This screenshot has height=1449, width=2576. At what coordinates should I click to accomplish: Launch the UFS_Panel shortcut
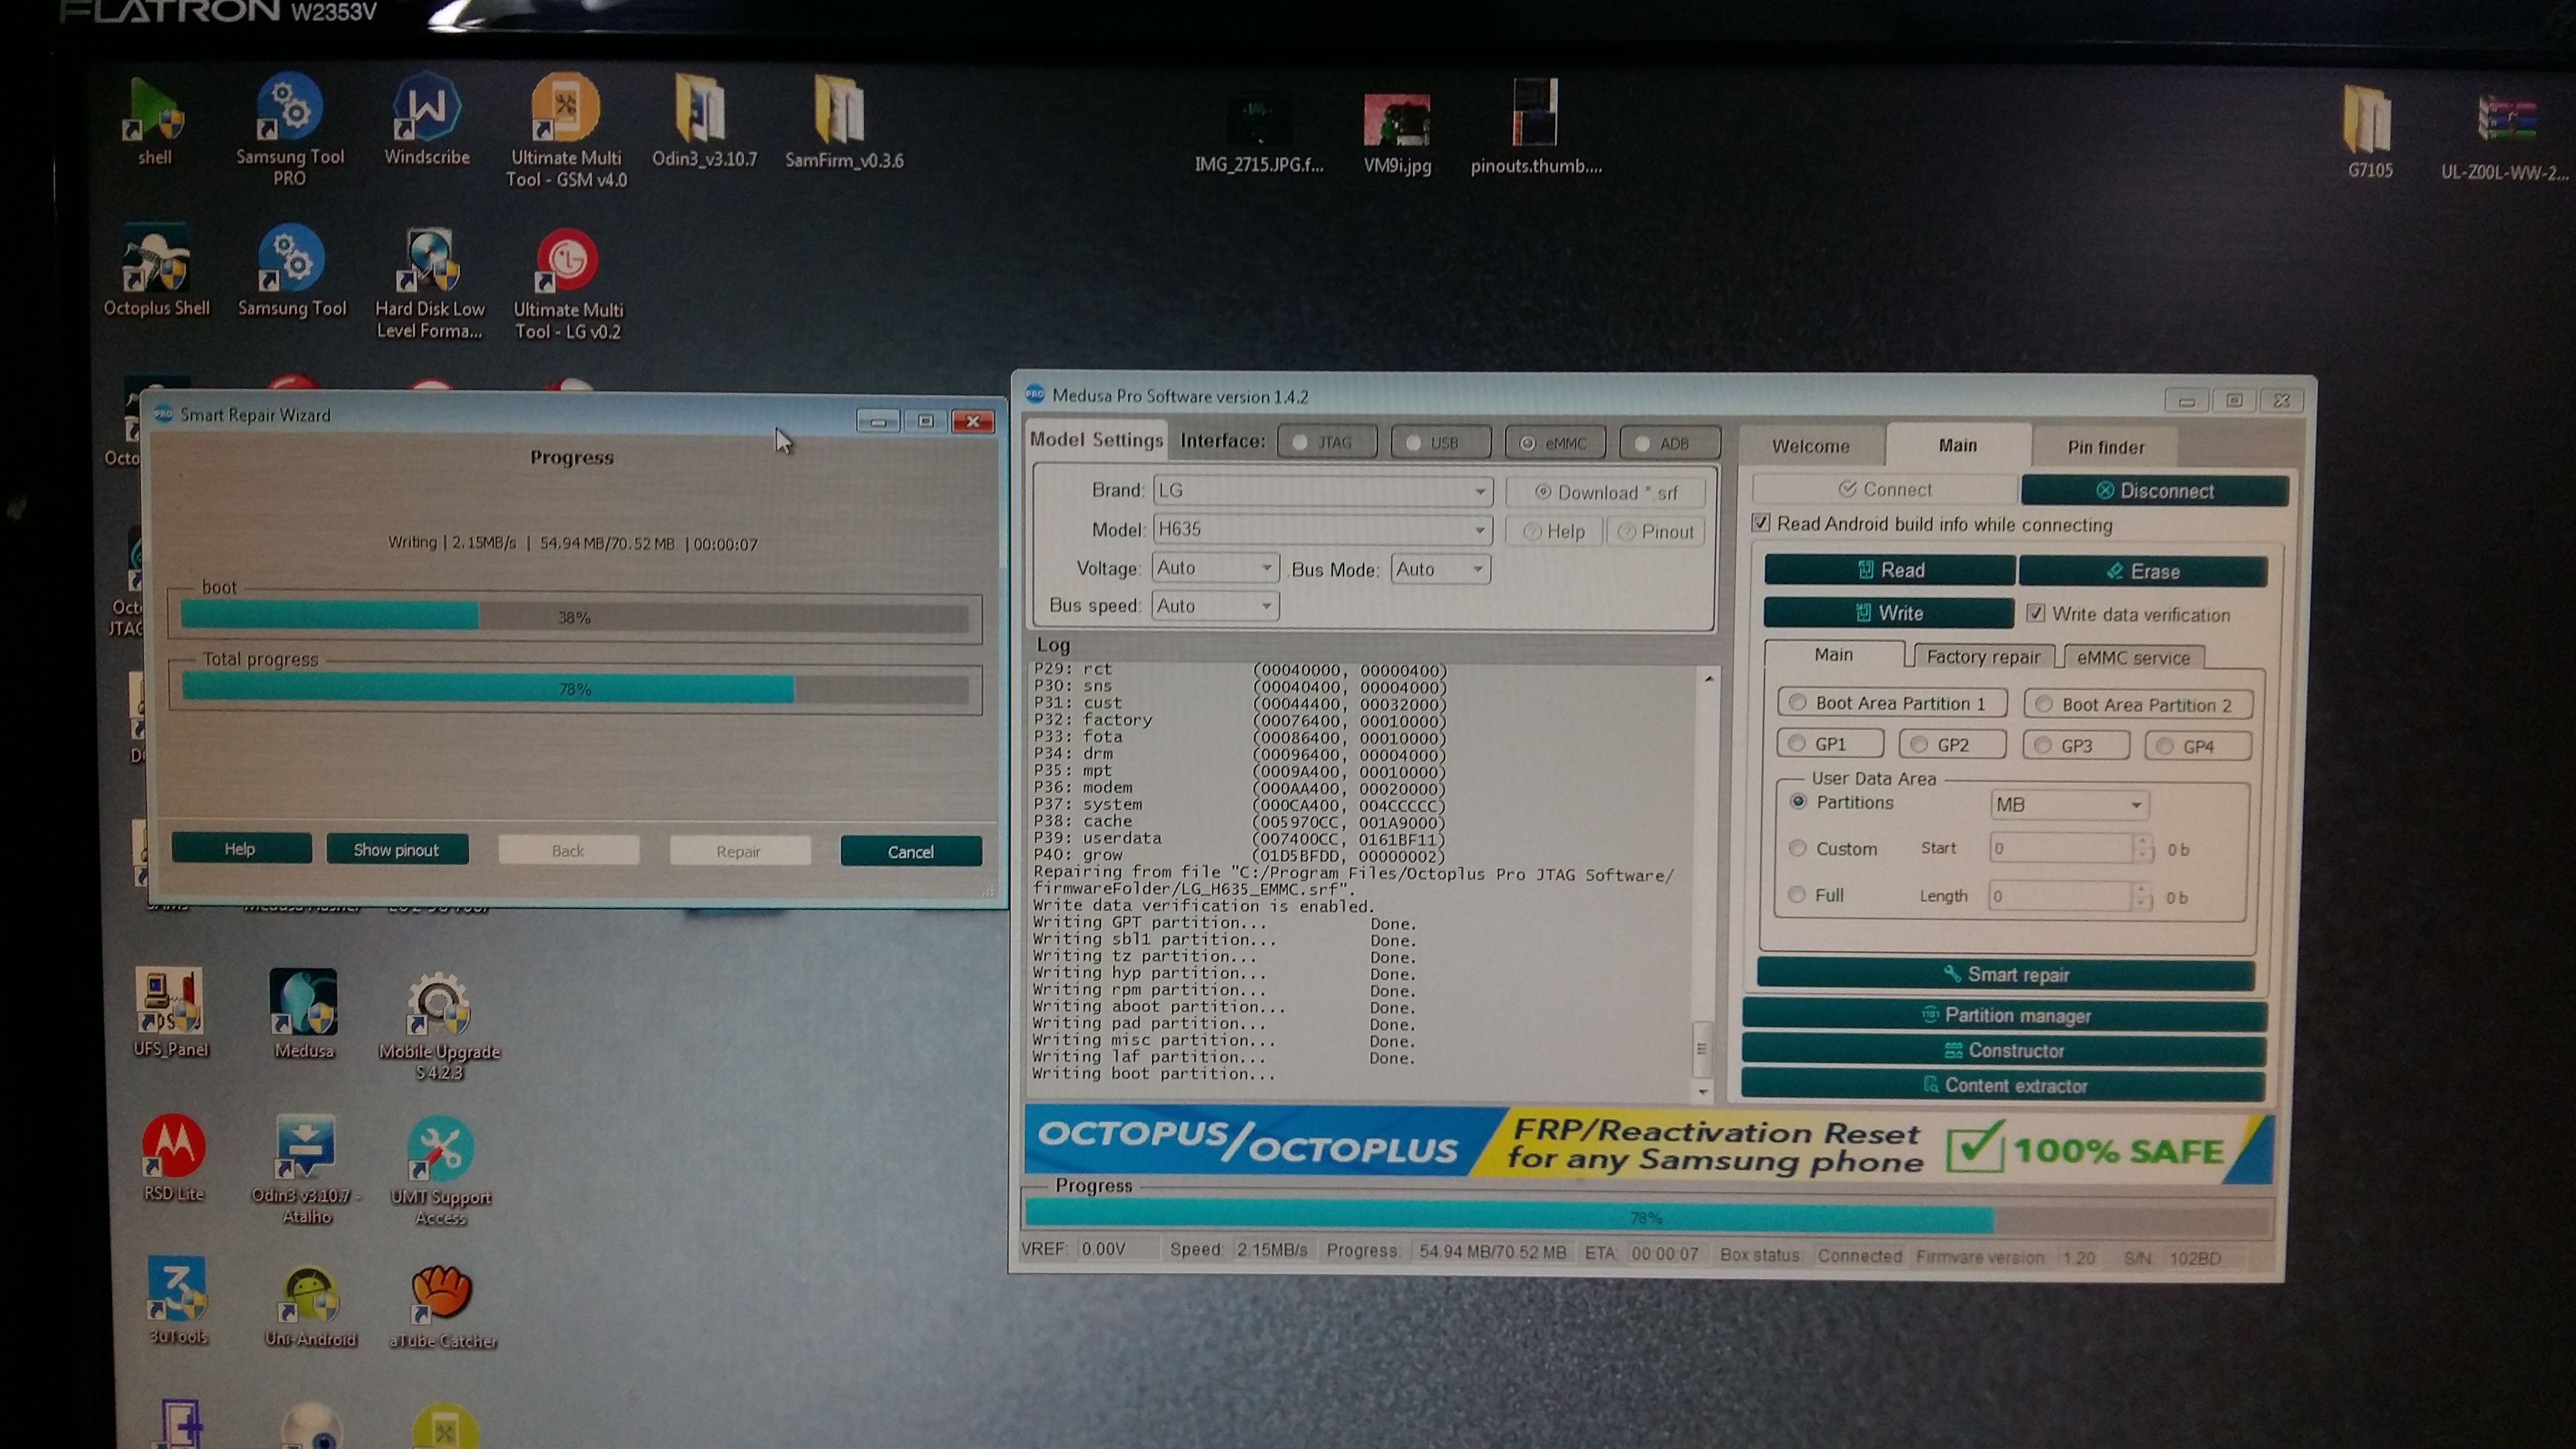pyautogui.click(x=172, y=1012)
